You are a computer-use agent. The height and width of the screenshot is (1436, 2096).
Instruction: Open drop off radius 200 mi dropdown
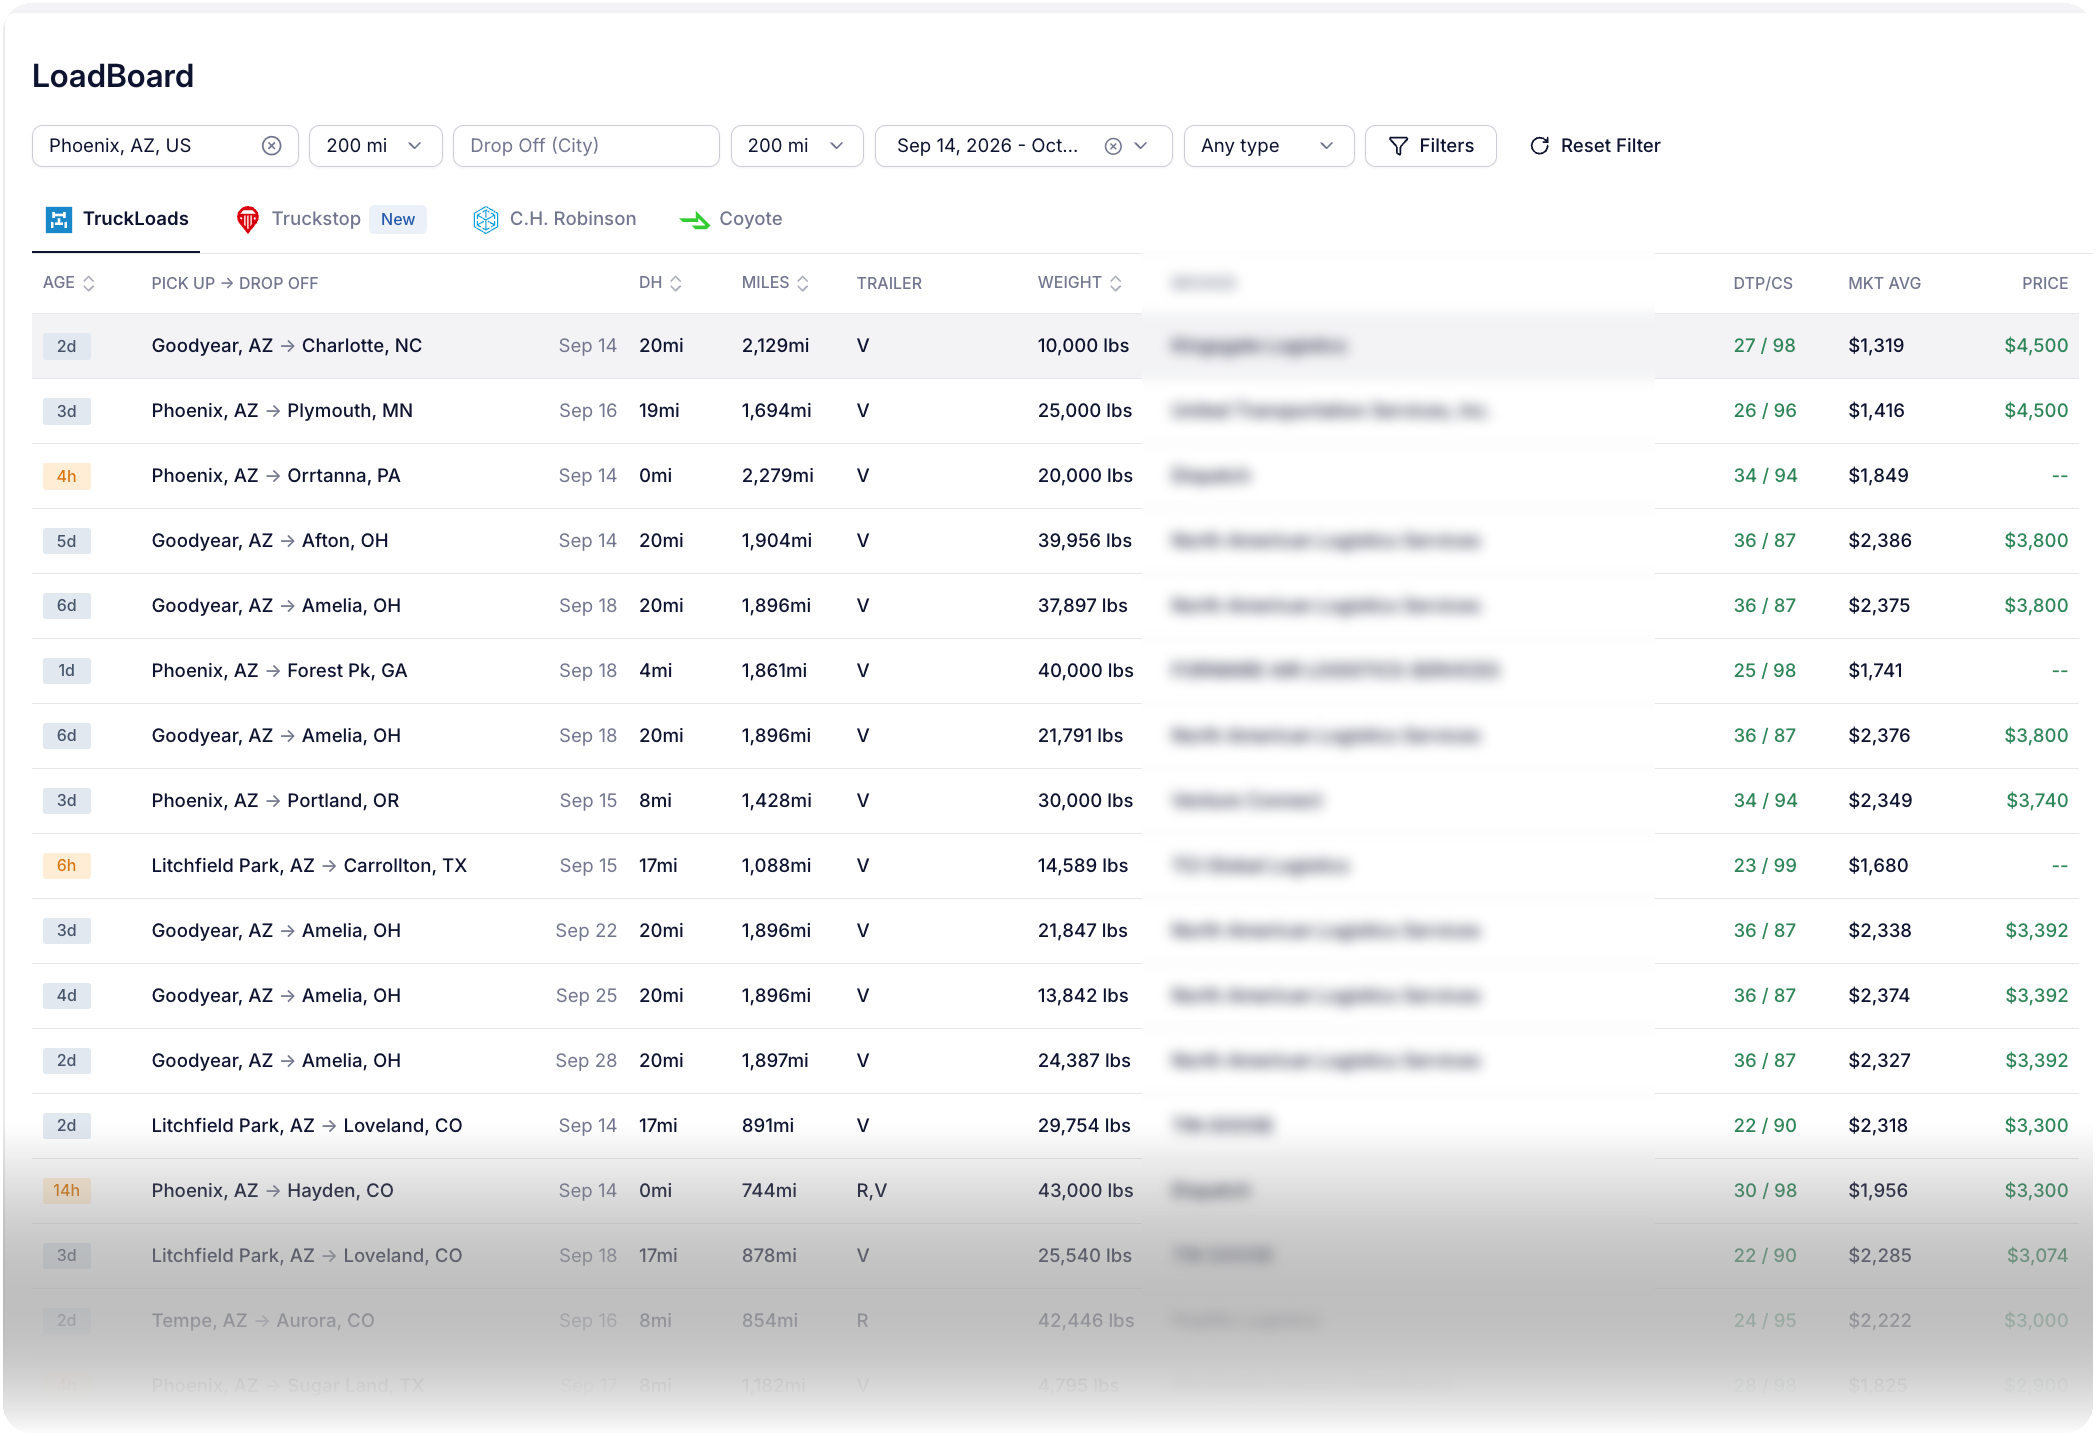(x=797, y=146)
